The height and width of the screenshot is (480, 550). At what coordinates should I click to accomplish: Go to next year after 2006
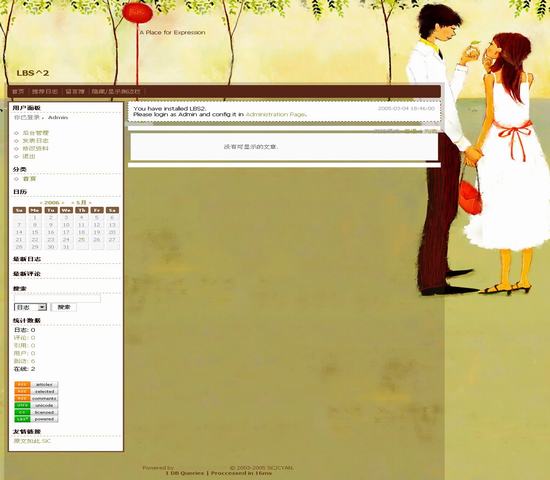62,203
